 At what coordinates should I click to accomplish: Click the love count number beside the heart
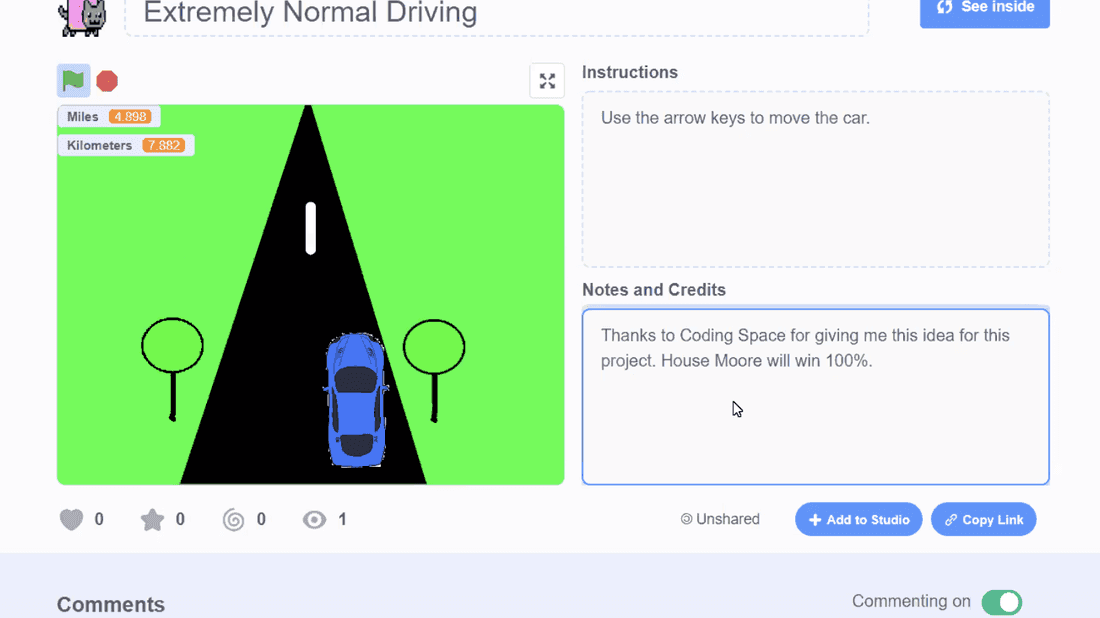[99, 519]
